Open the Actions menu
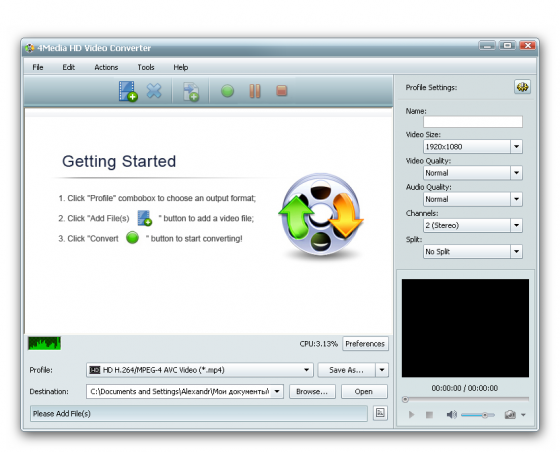 click(x=106, y=67)
